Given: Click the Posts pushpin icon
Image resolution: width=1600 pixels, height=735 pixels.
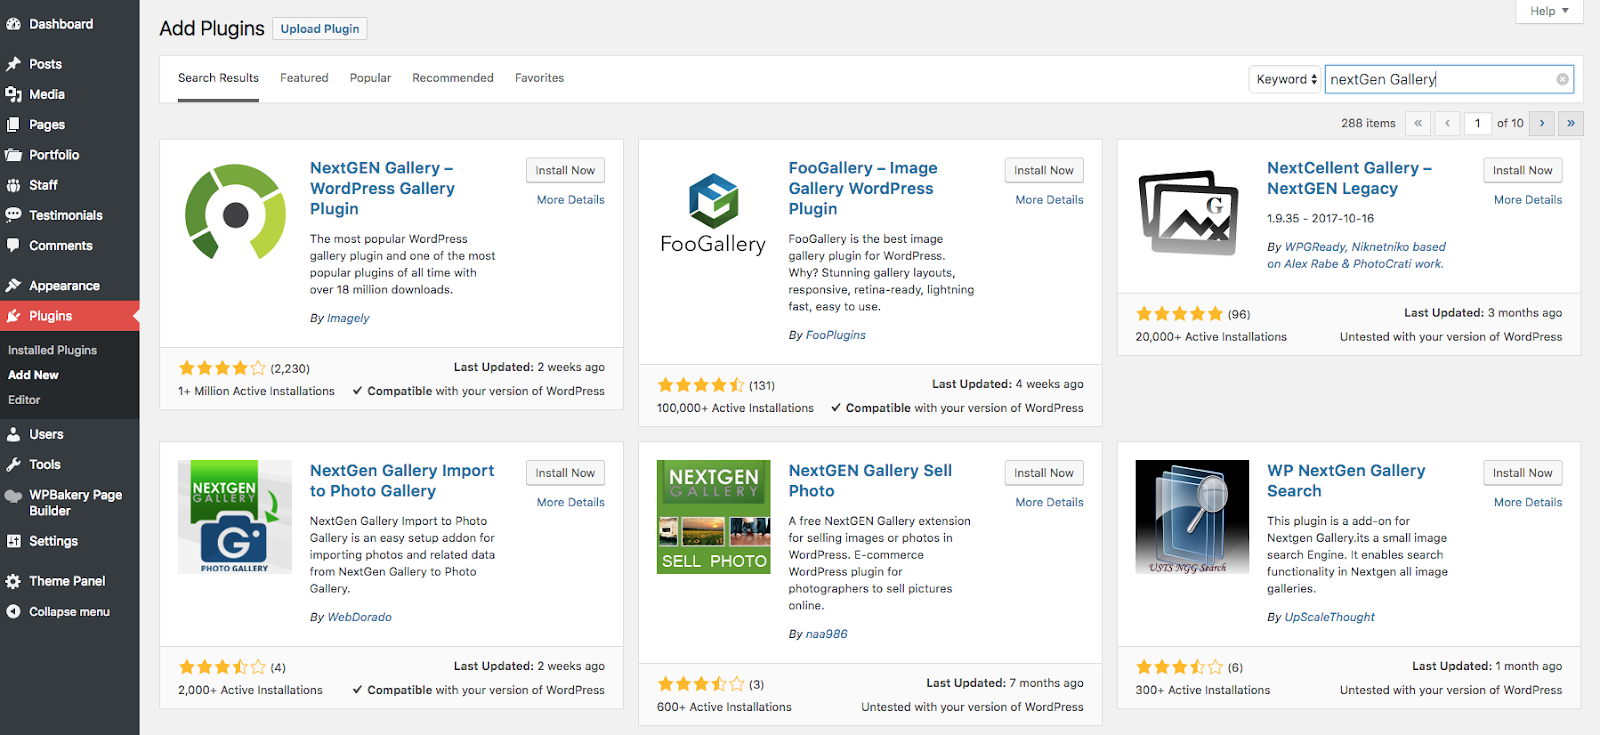Looking at the screenshot, I should coord(13,64).
